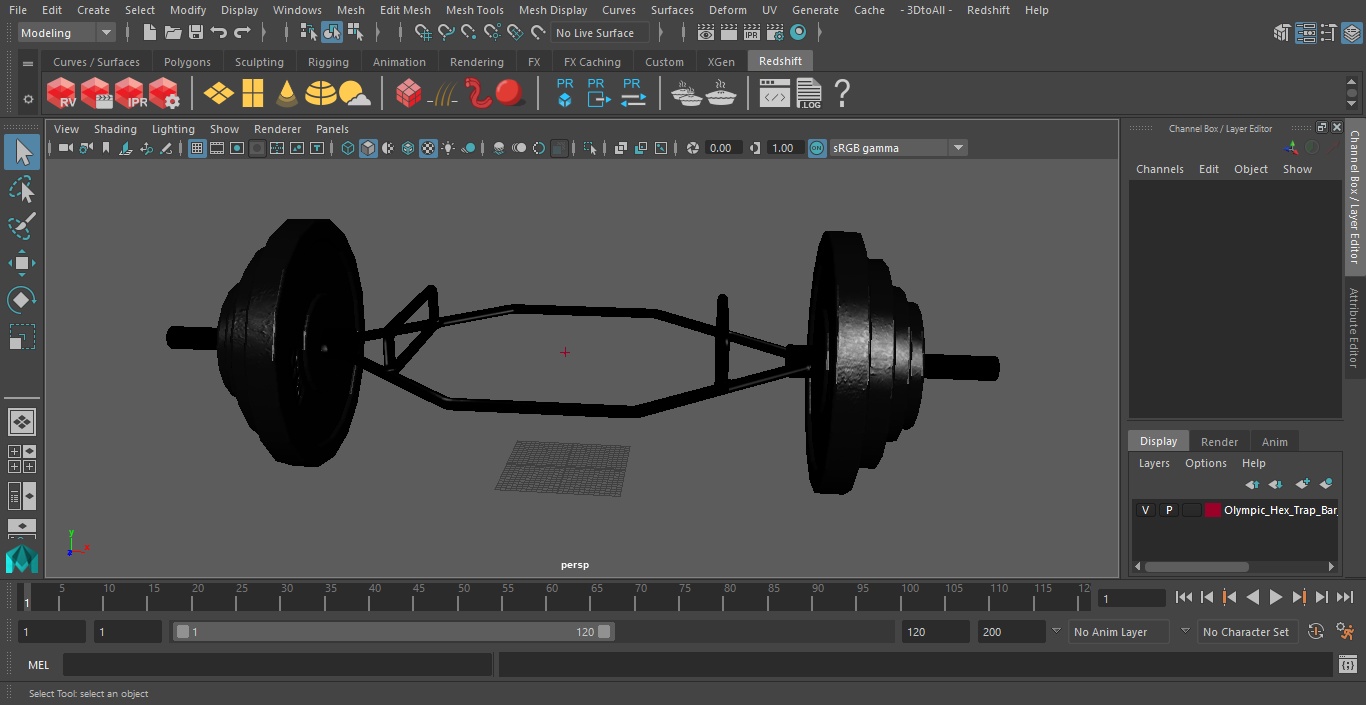
Task: Play the animation forwards
Action: [1276, 597]
